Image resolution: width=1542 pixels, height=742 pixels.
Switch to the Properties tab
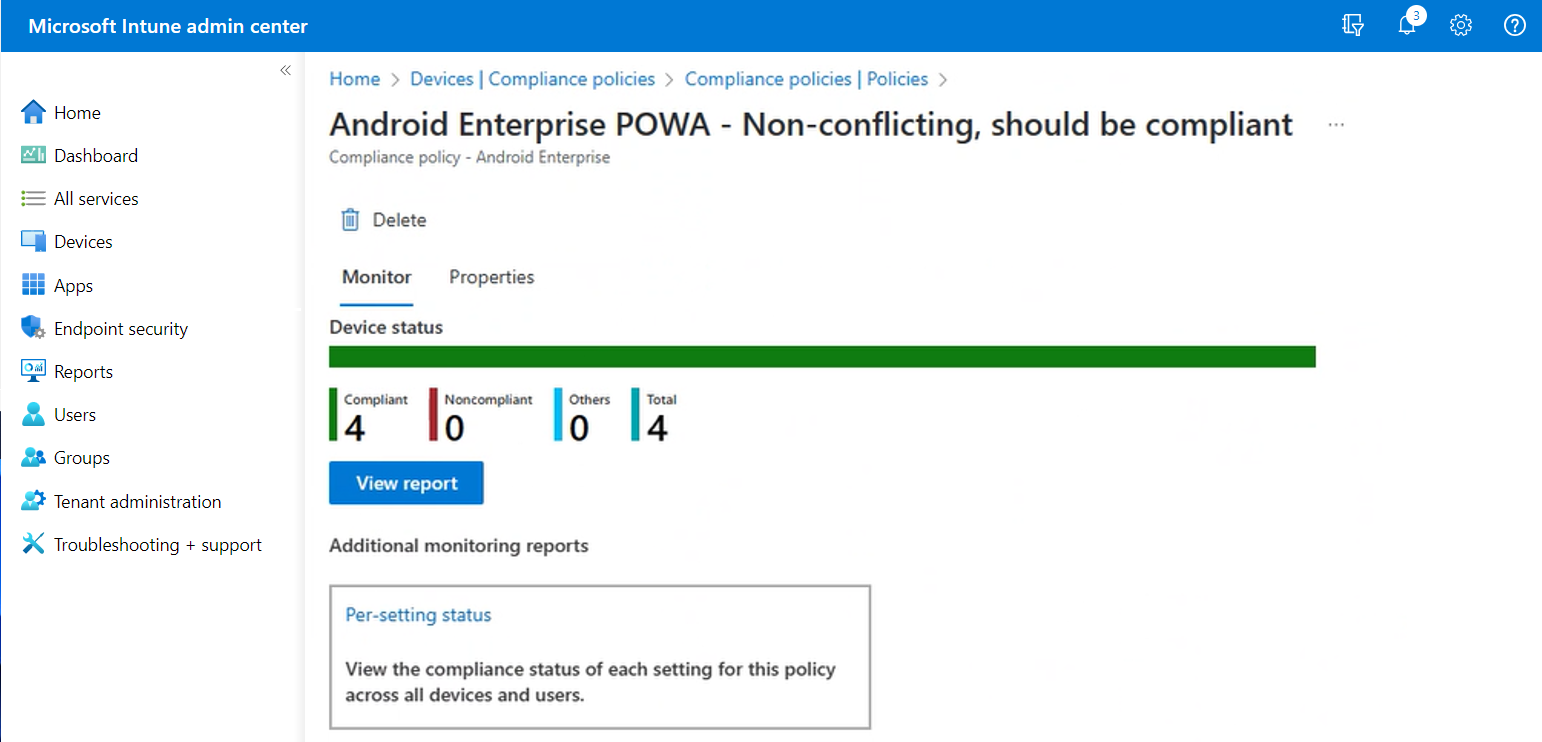click(x=491, y=277)
